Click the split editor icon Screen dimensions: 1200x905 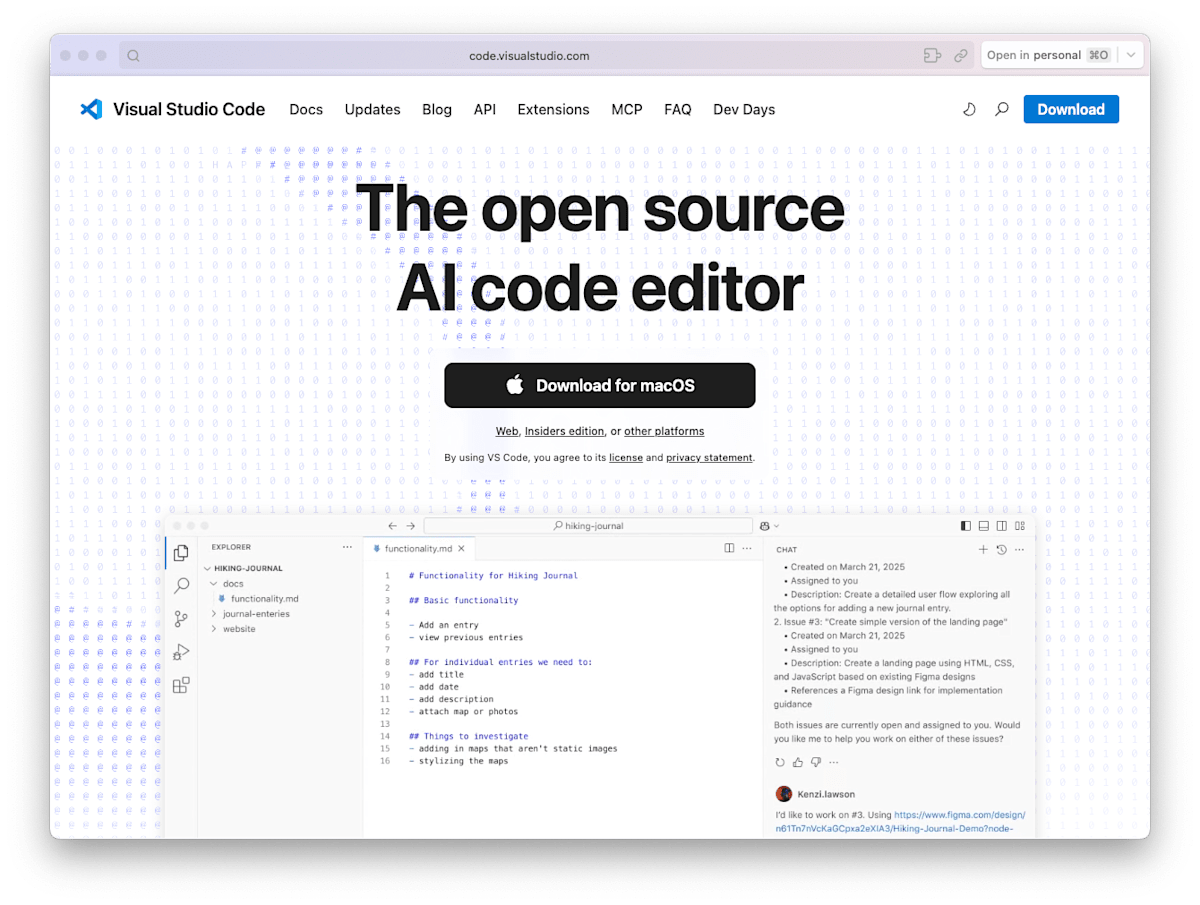[729, 548]
